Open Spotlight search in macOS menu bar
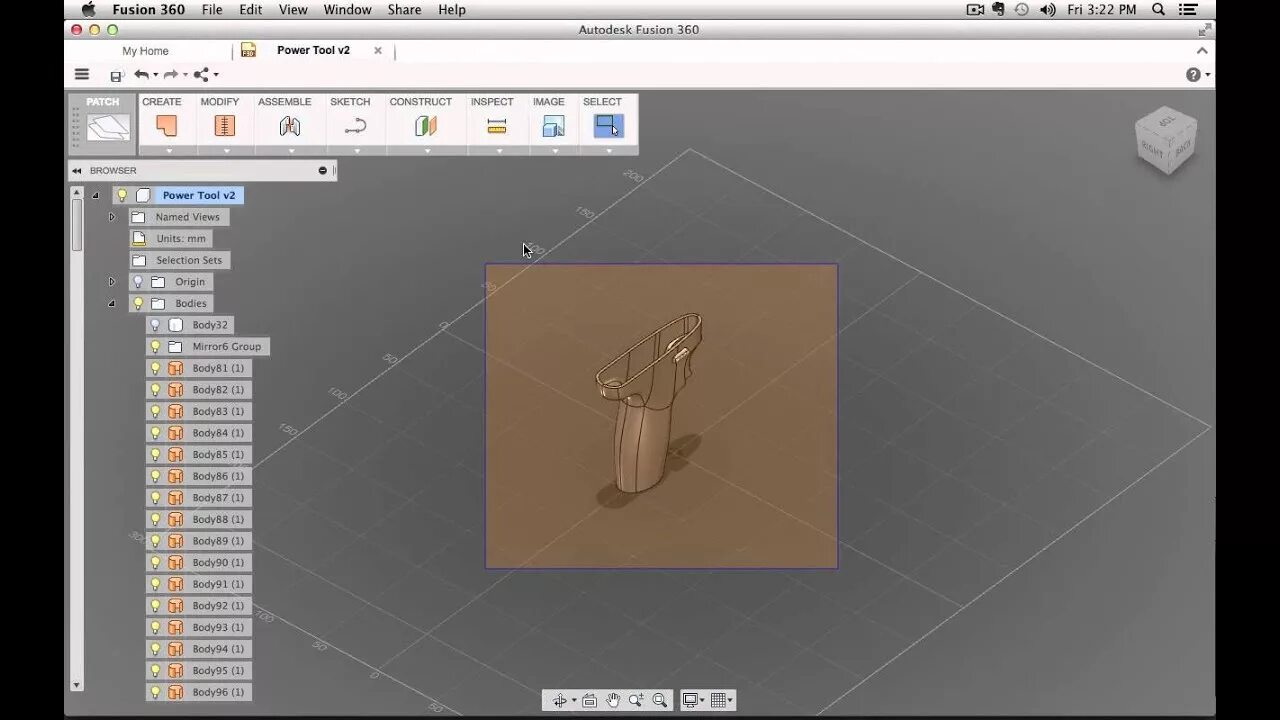 point(1158,10)
